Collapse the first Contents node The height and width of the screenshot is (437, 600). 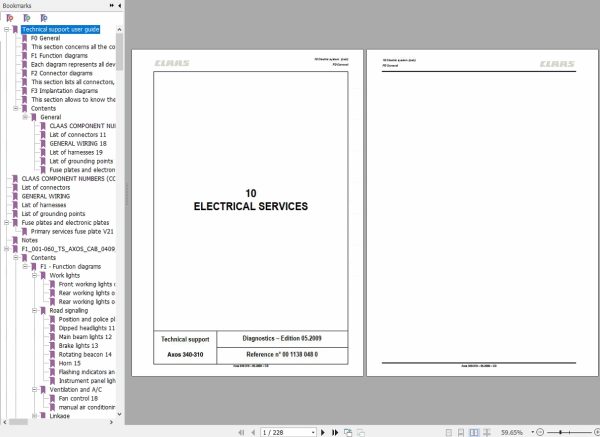pyautogui.click(x=16, y=109)
